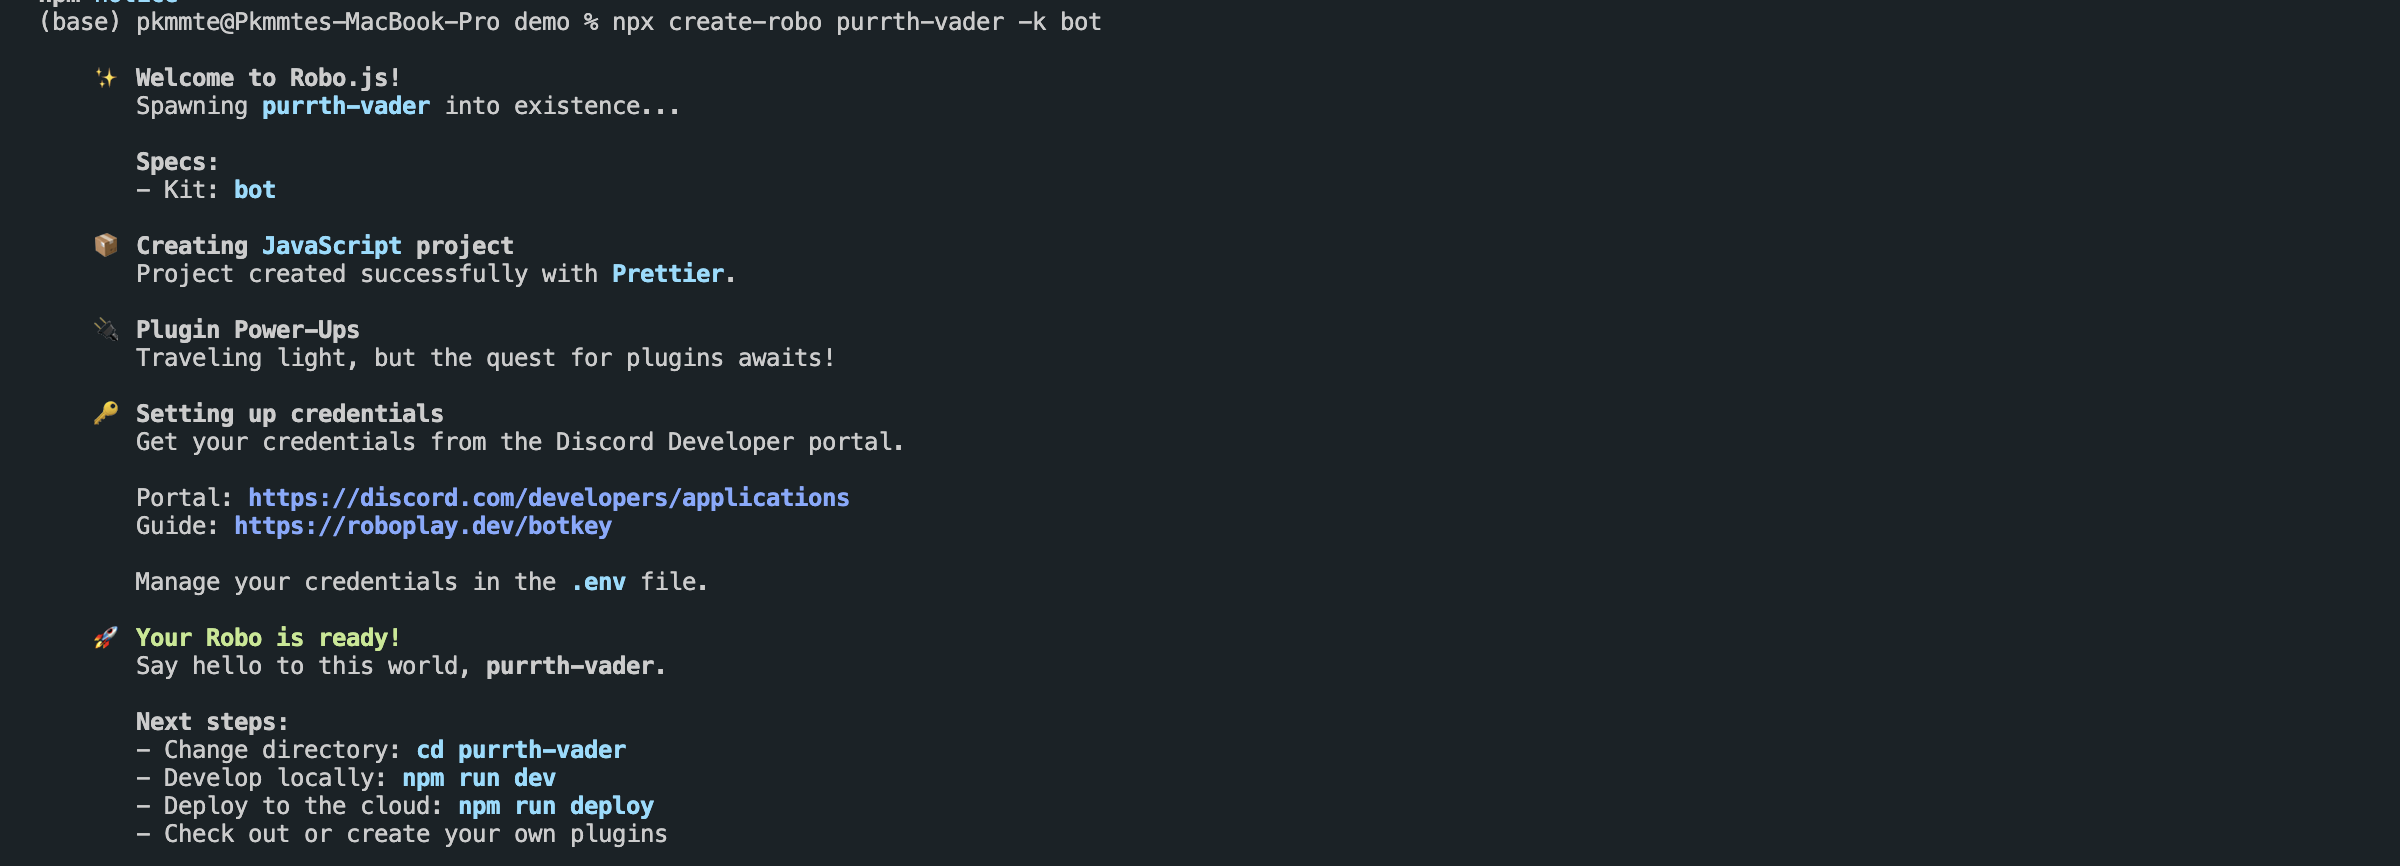The width and height of the screenshot is (2400, 866).
Task: Click the 'bot' value next to Kit
Action: point(255,190)
